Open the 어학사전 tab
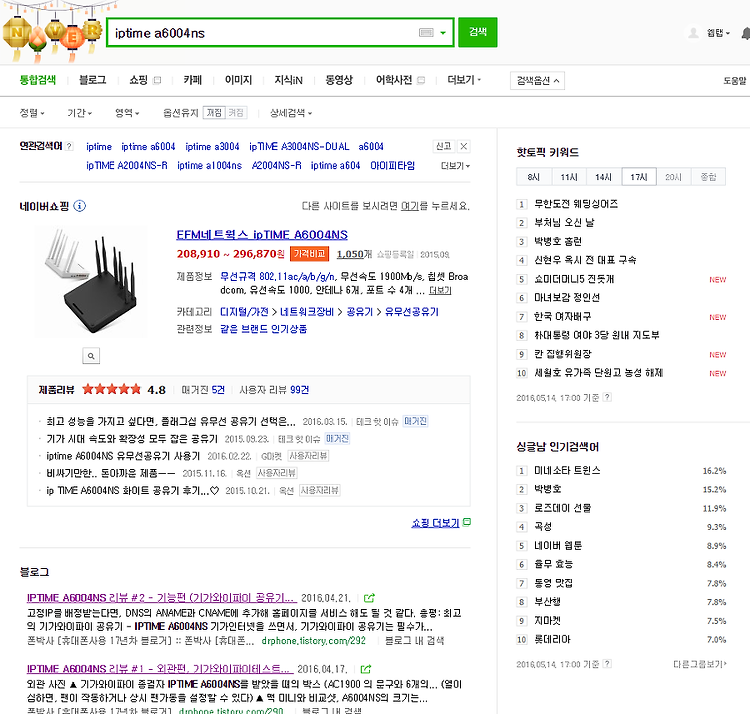750x714 pixels. coord(394,80)
